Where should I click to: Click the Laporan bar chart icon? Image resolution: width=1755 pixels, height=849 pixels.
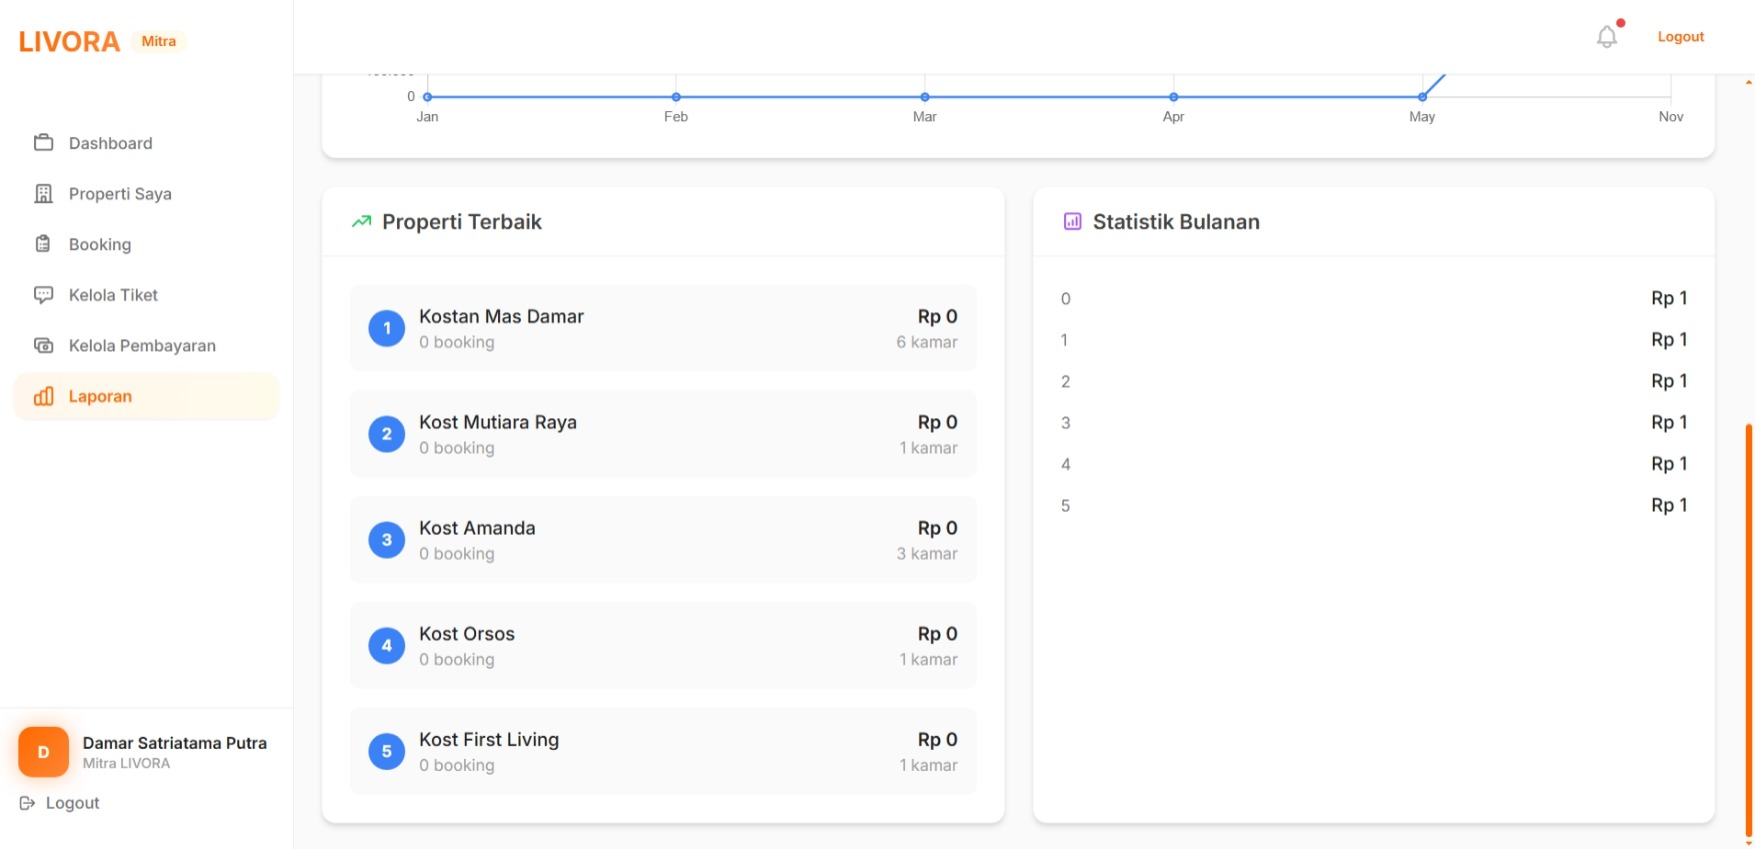[x=43, y=397]
